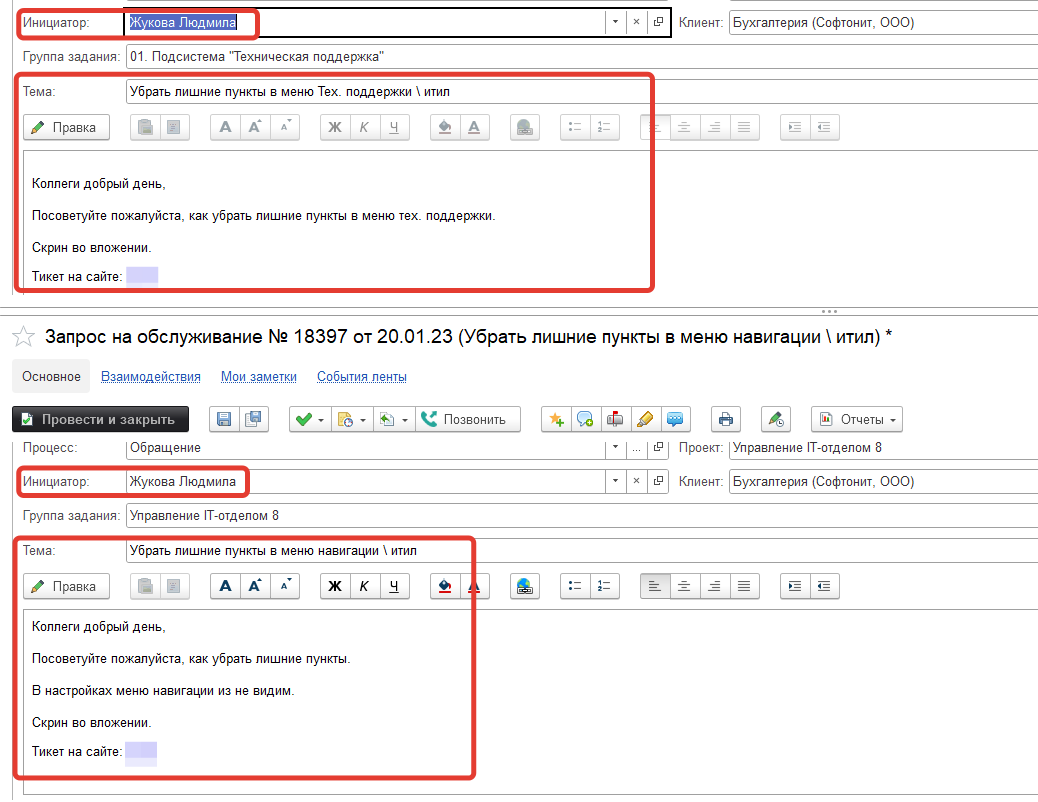Image resolution: width=1038 pixels, height=802 pixels.
Task: Click the print icon in request toolbar
Action: coord(726,420)
